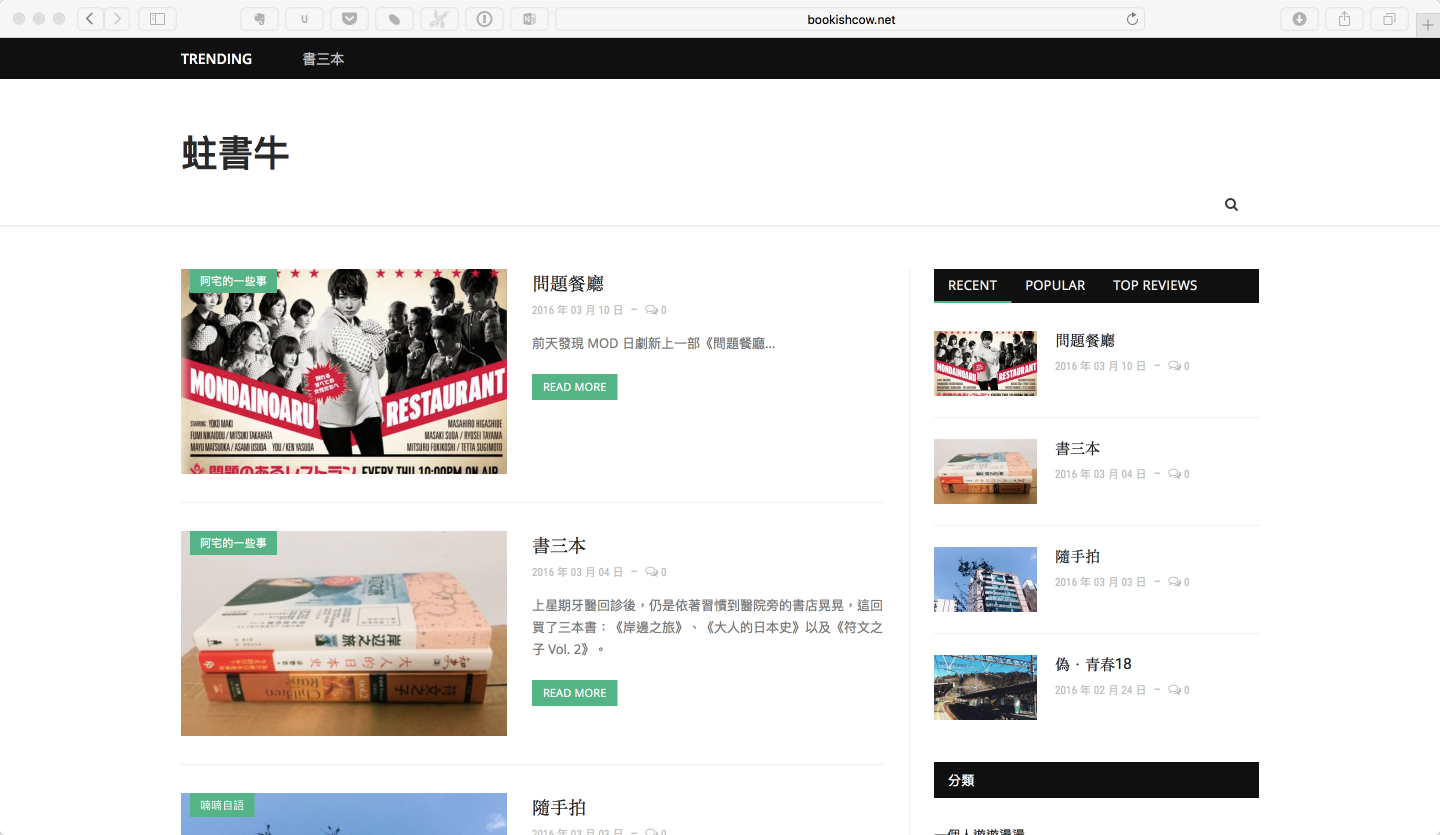Click 書三本 in the trending bar
Image resolution: width=1440 pixels, height=835 pixels.
[323, 59]
